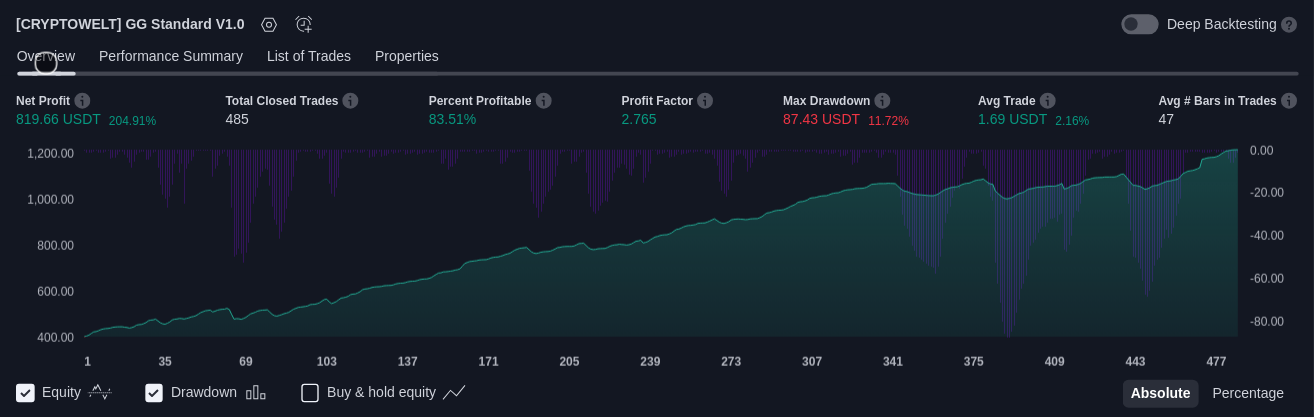Click Avg Trade info icon
This screenshot has width=1314, height=417.
click(x=1047, y=101)
